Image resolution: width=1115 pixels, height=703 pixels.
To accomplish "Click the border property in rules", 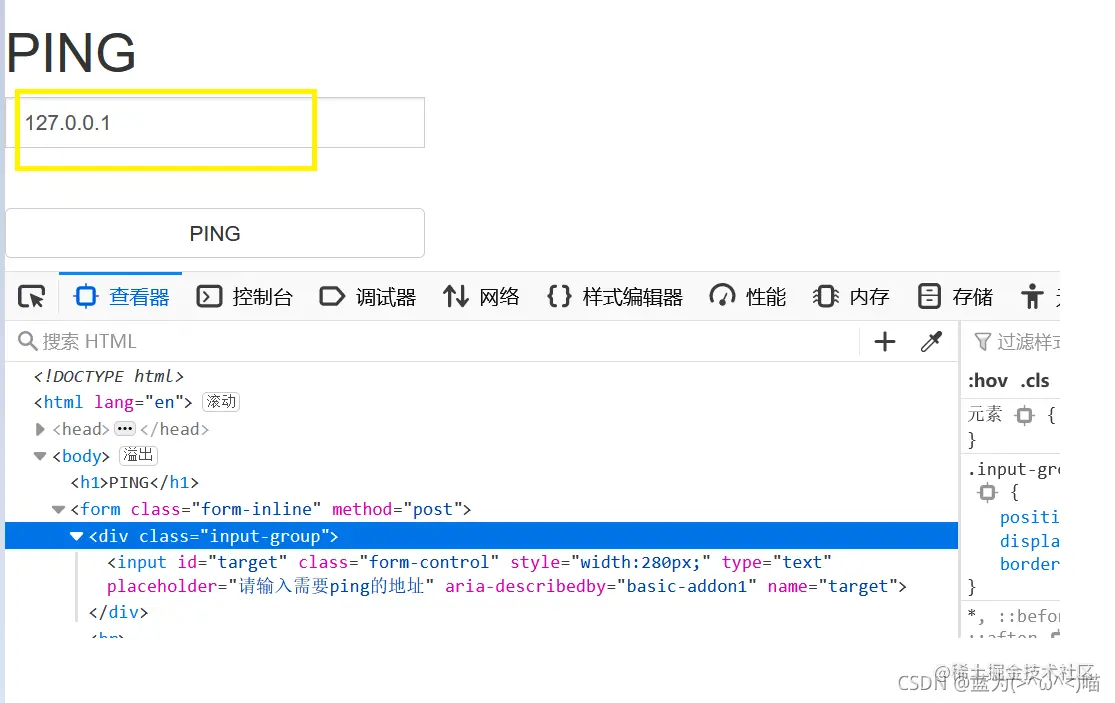I will tap(1029, 564).
